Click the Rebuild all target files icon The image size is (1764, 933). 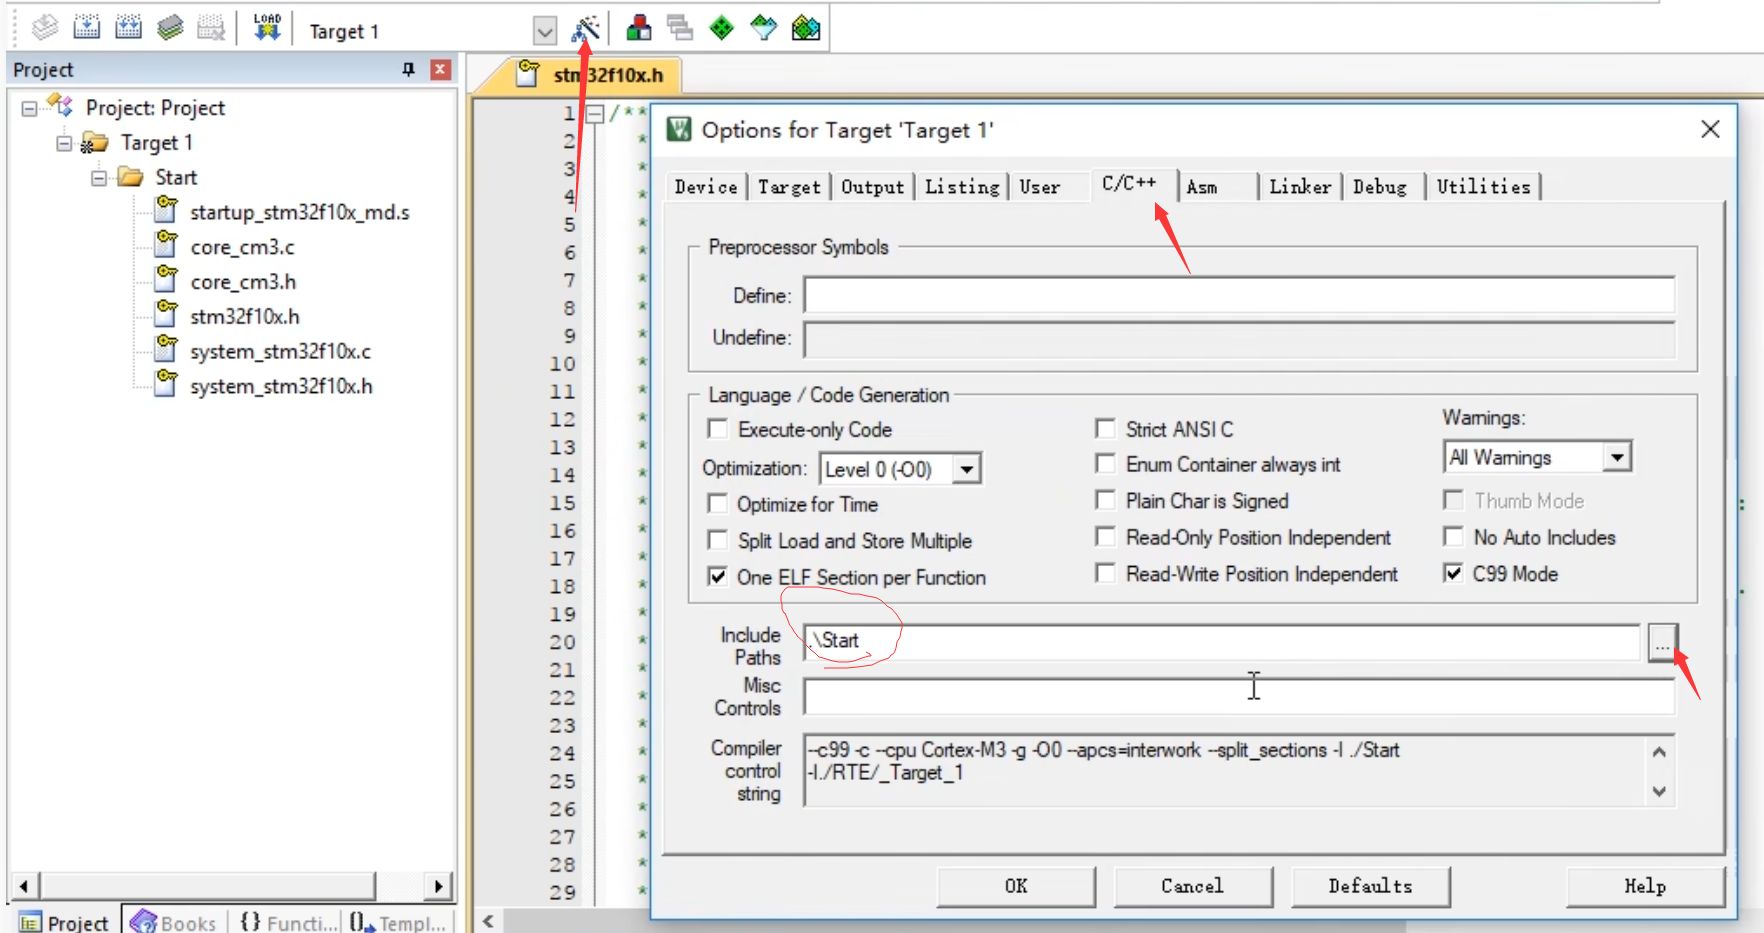[x=128, y=27]
